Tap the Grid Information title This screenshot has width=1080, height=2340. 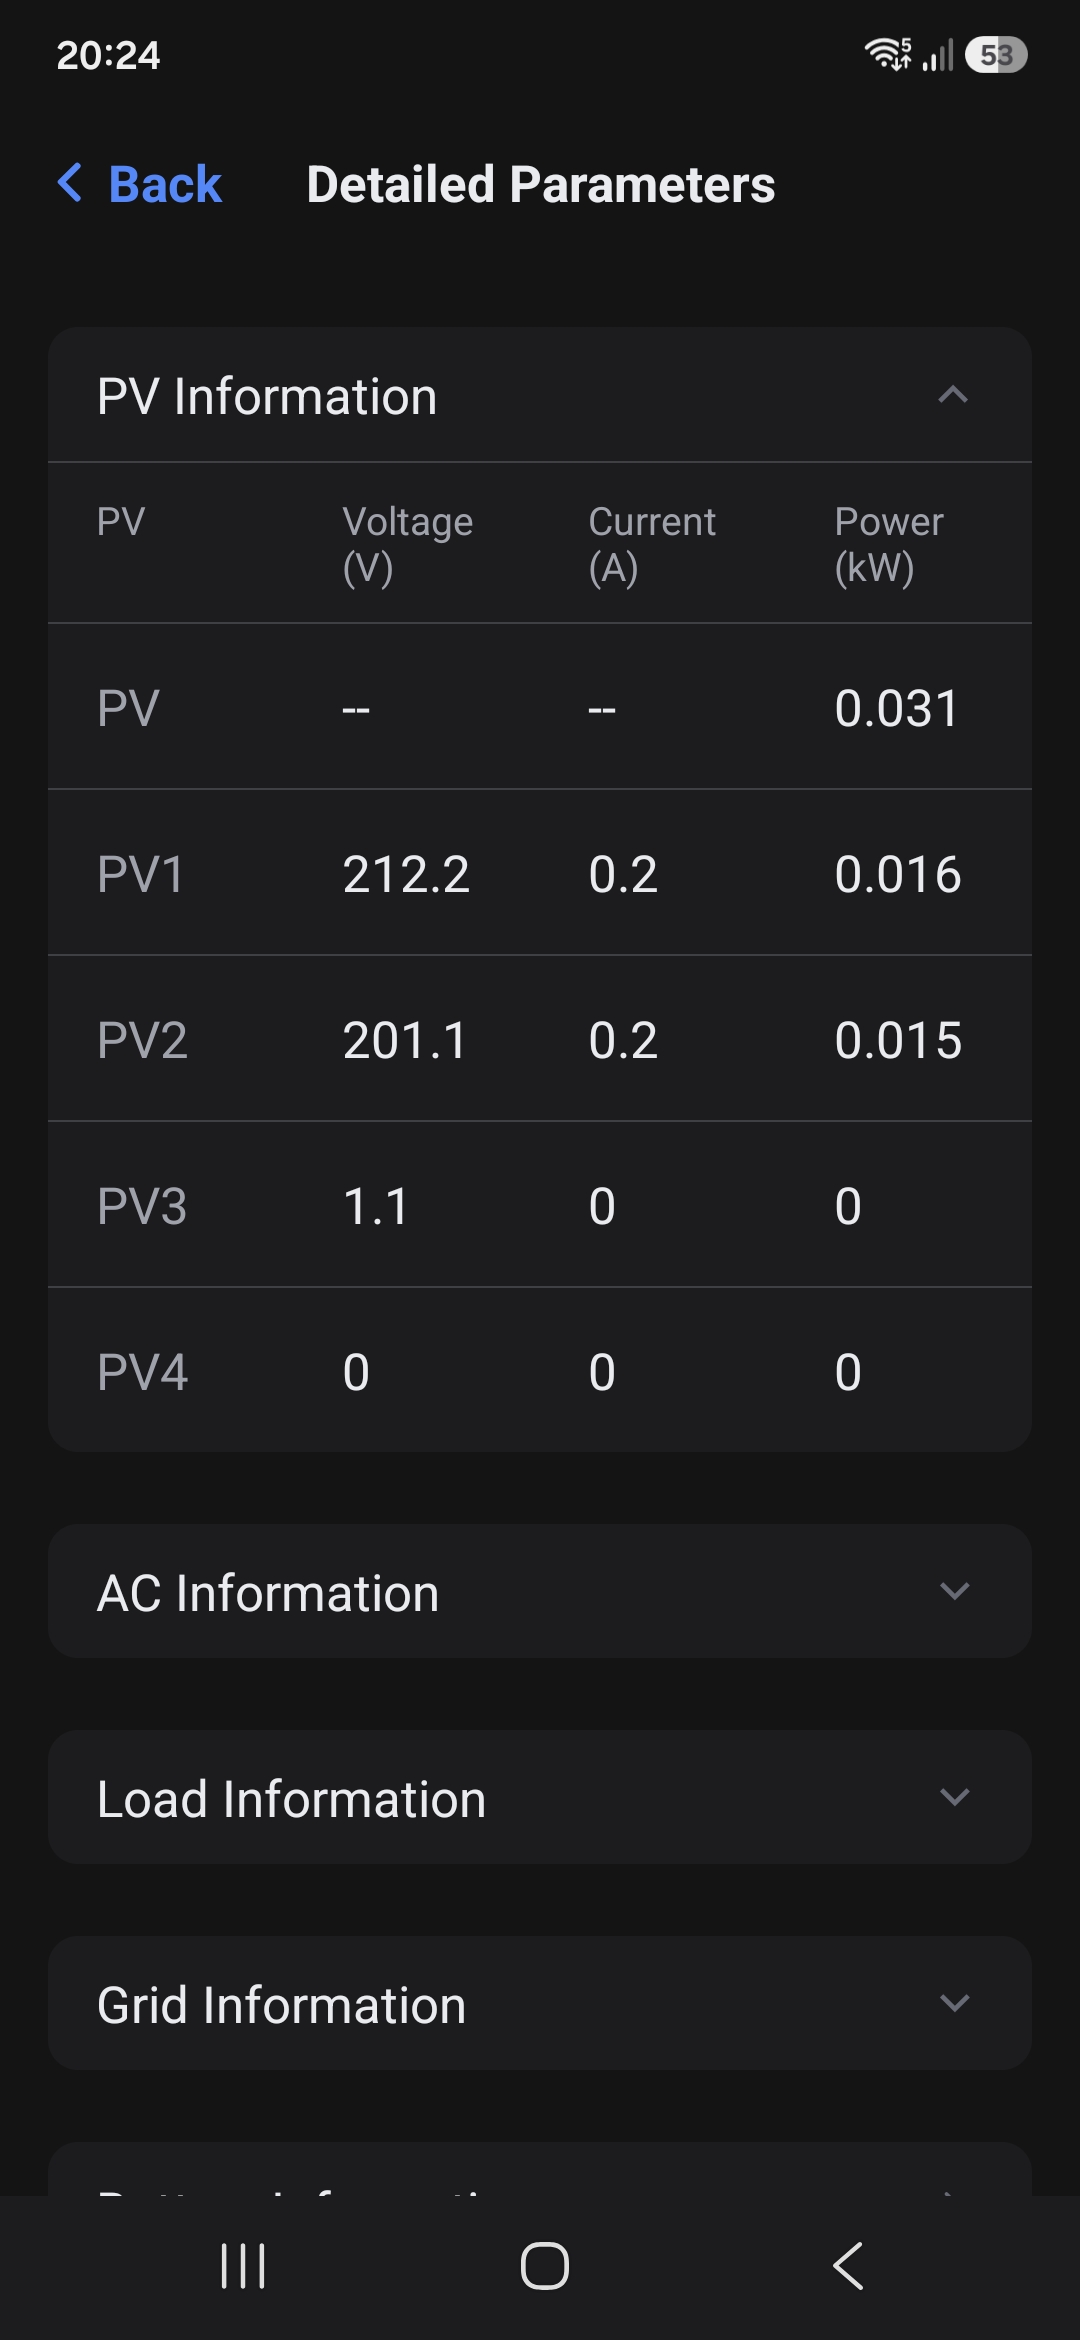(282, 2005)
